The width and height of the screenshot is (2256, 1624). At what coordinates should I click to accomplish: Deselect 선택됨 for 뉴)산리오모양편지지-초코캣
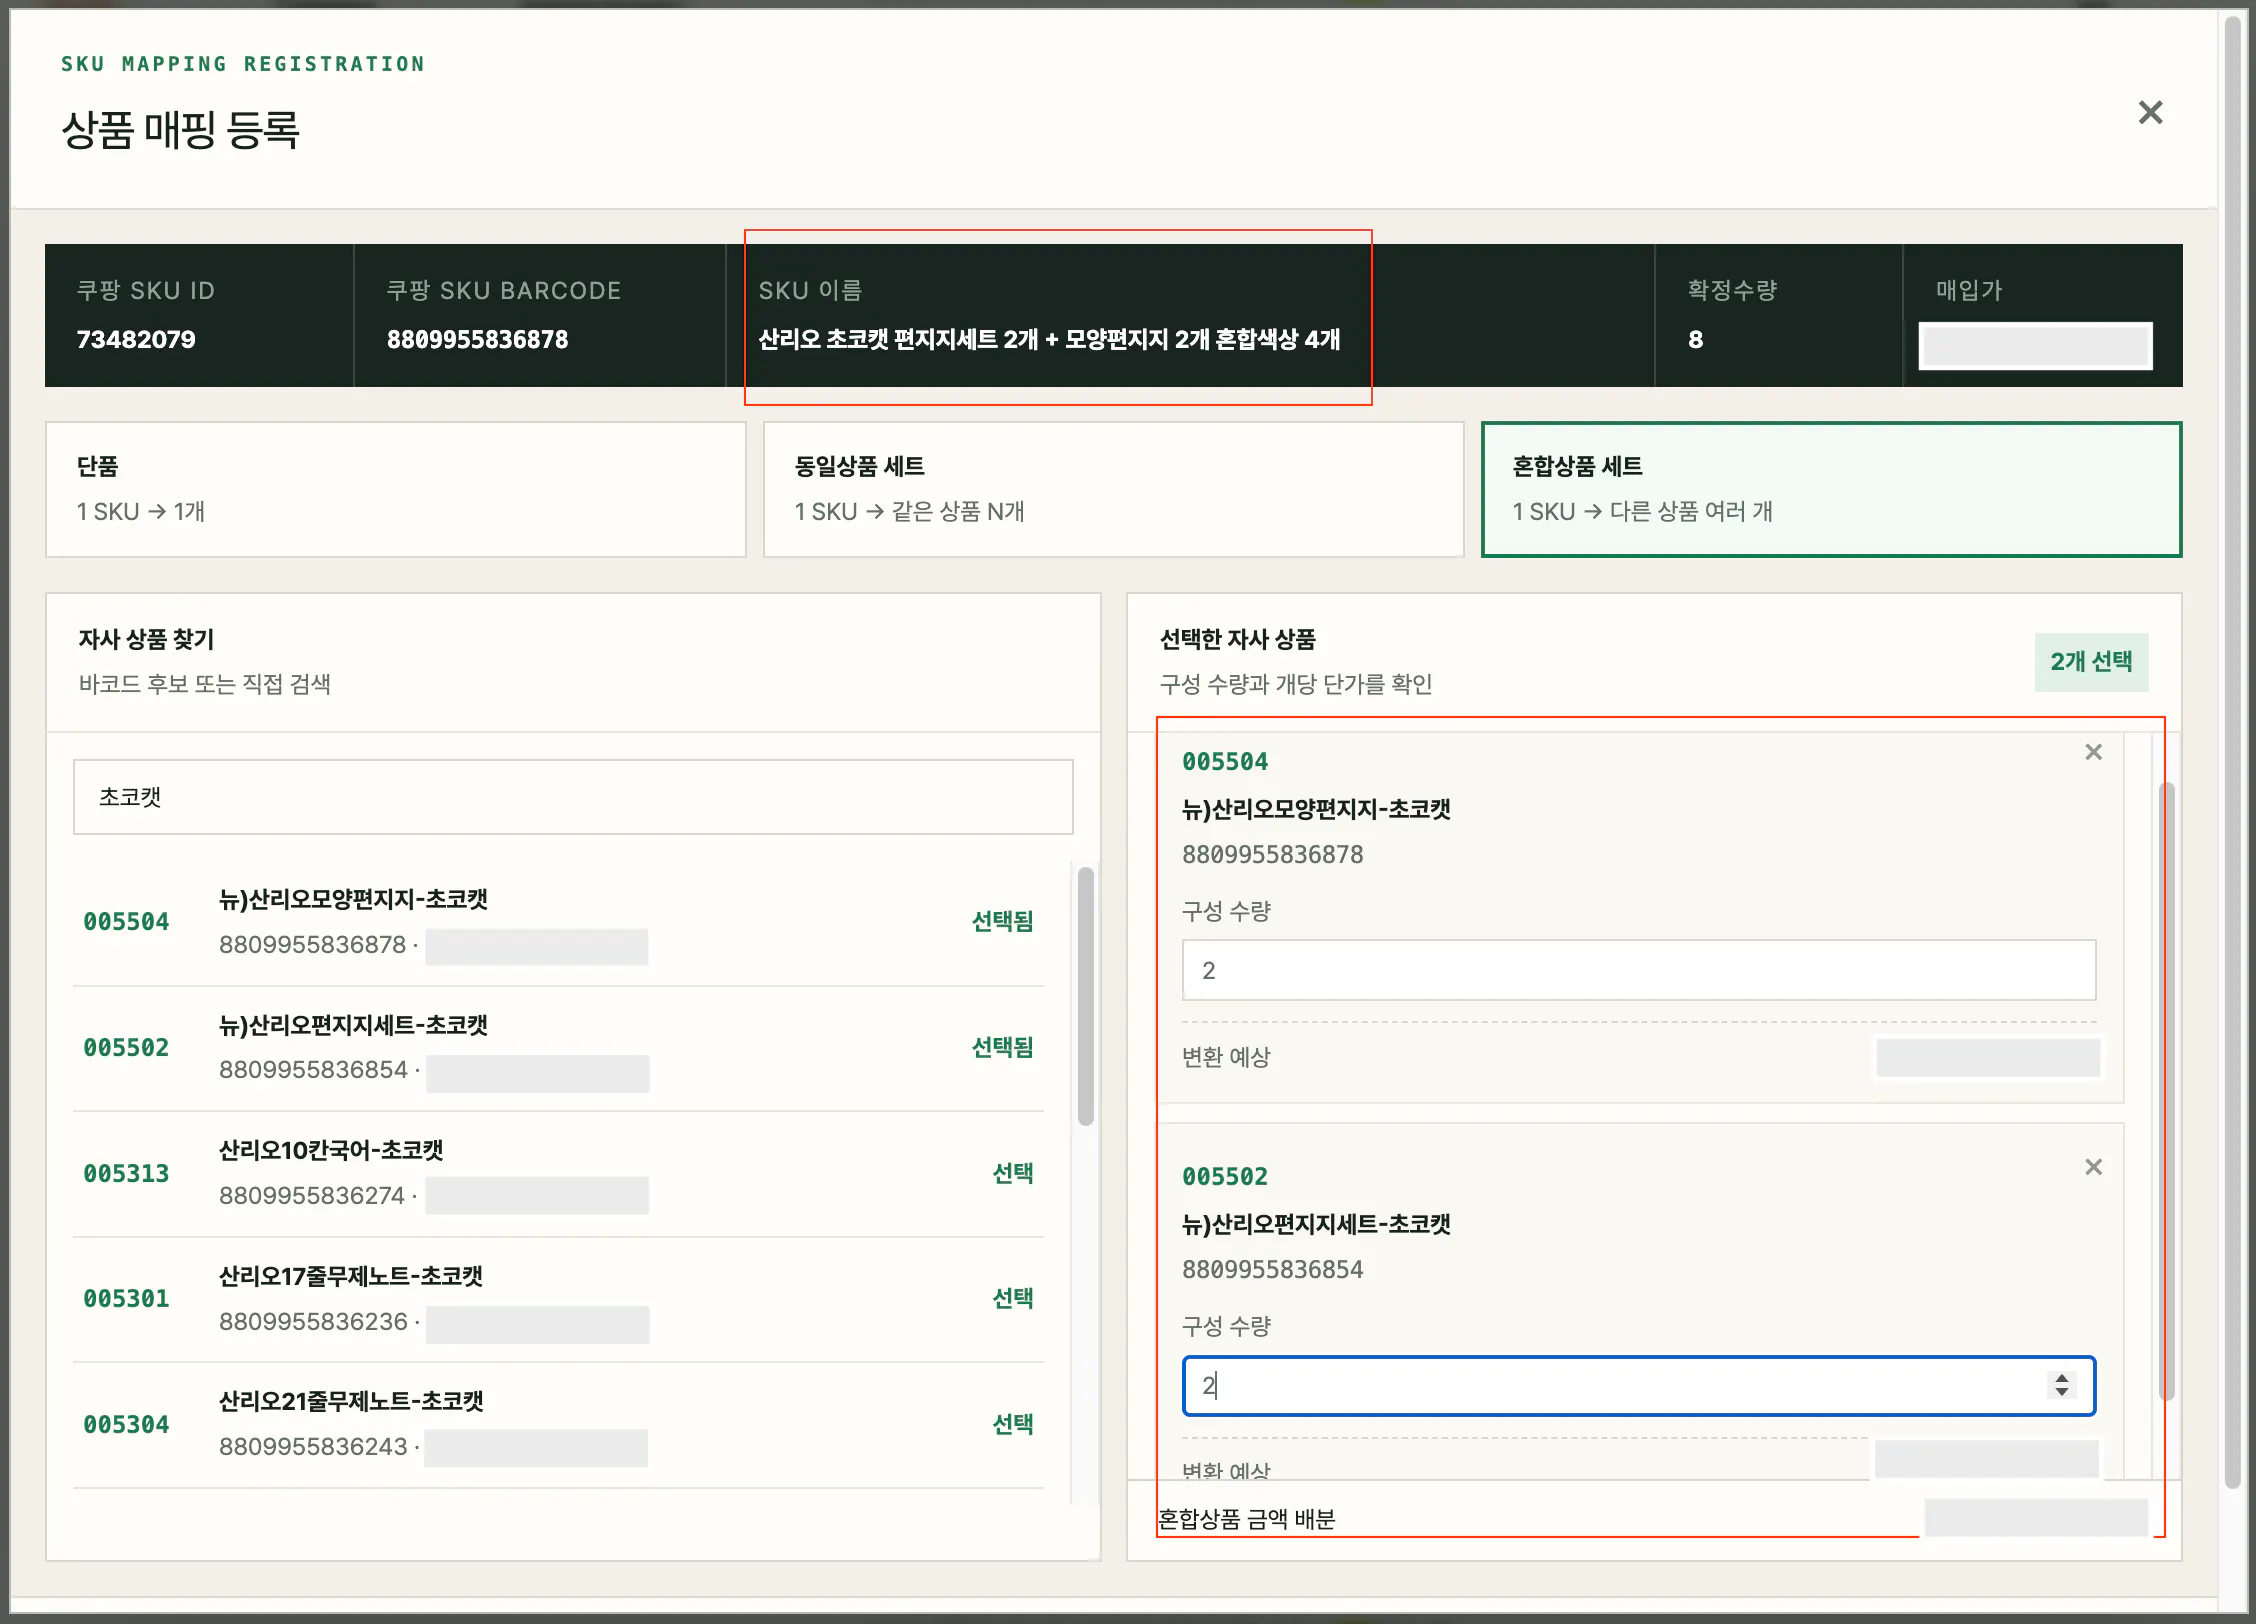[1002, 921]
